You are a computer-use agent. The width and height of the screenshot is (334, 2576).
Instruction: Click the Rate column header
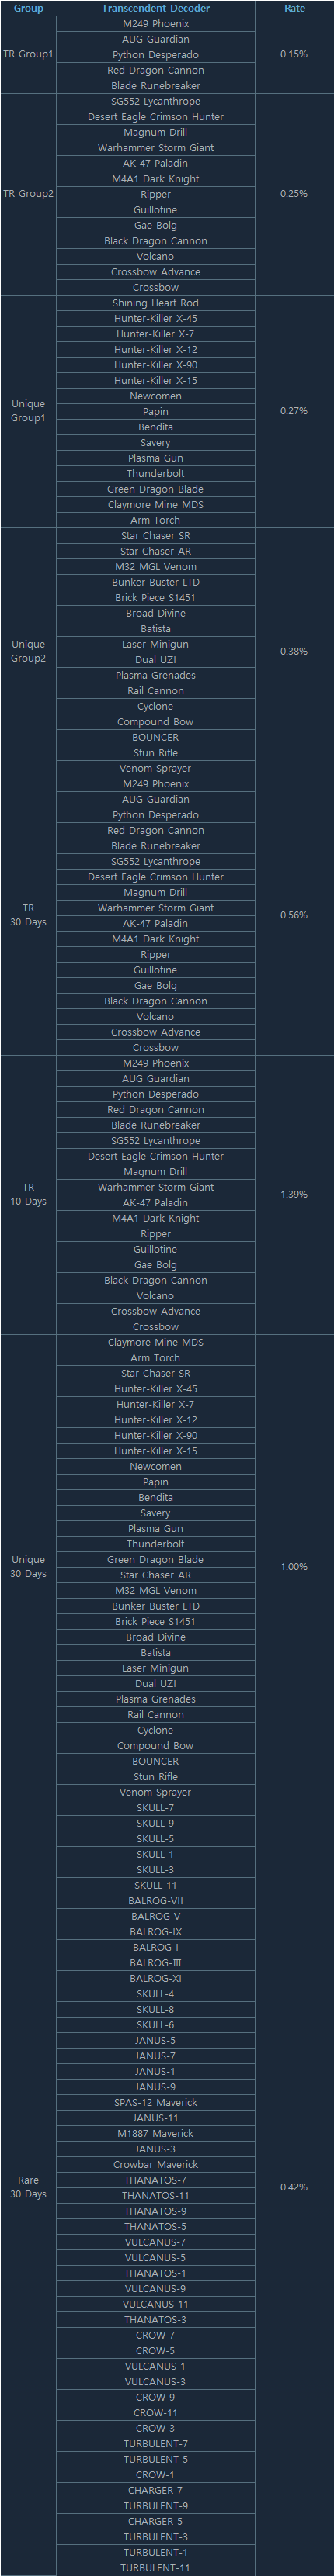tap(294, 8)
